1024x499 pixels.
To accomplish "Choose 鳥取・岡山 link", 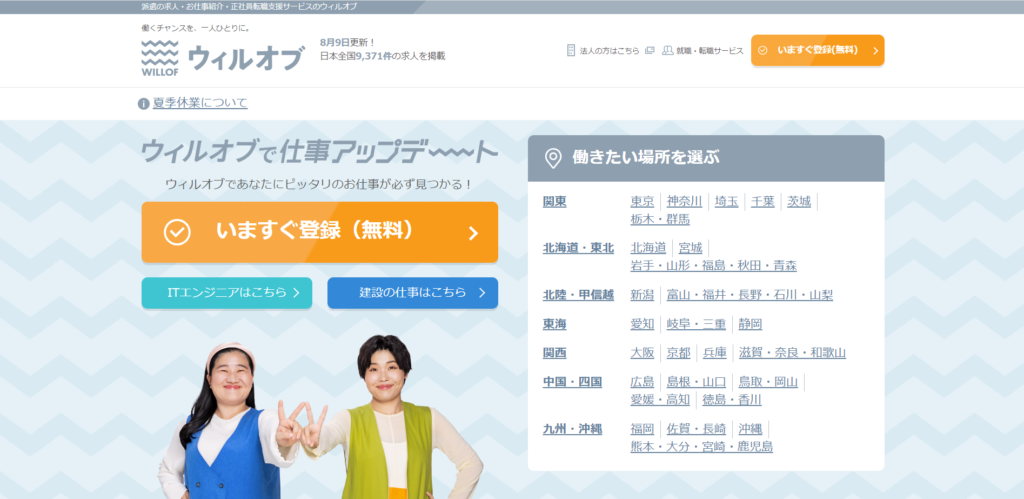I will pyautogui.click(x=768, y=382).
